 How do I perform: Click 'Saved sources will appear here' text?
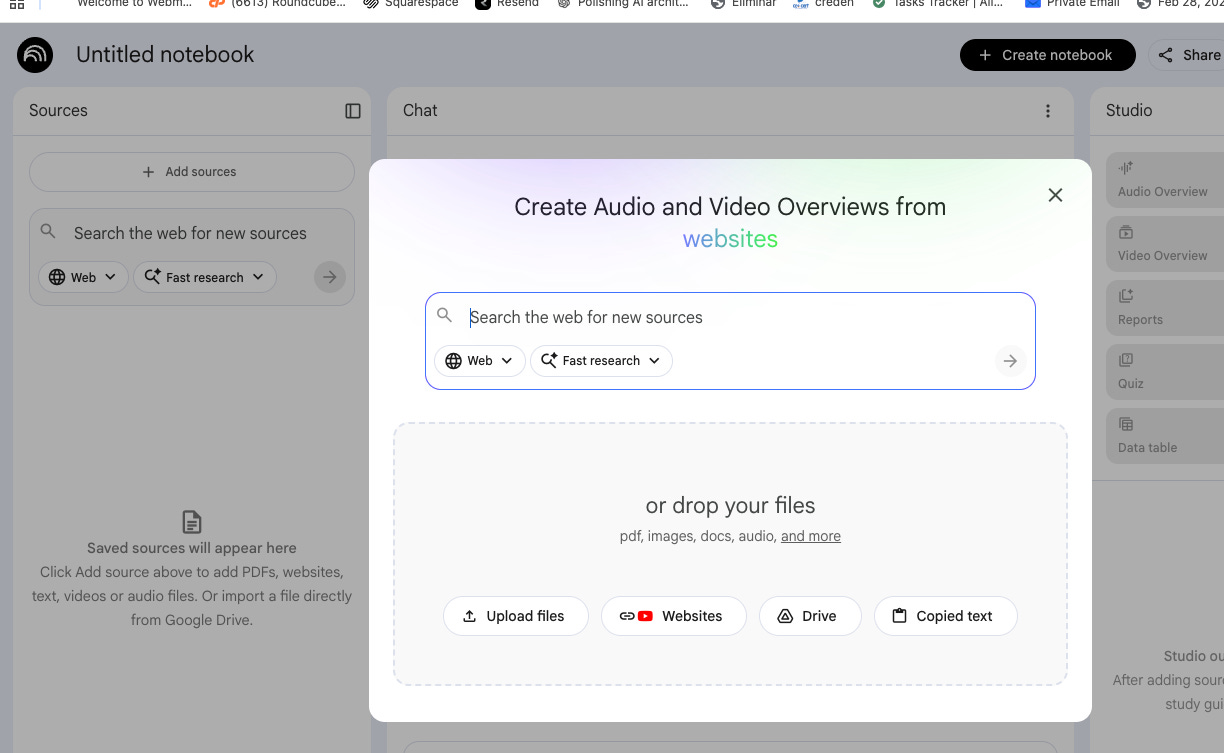pos(192,548)
